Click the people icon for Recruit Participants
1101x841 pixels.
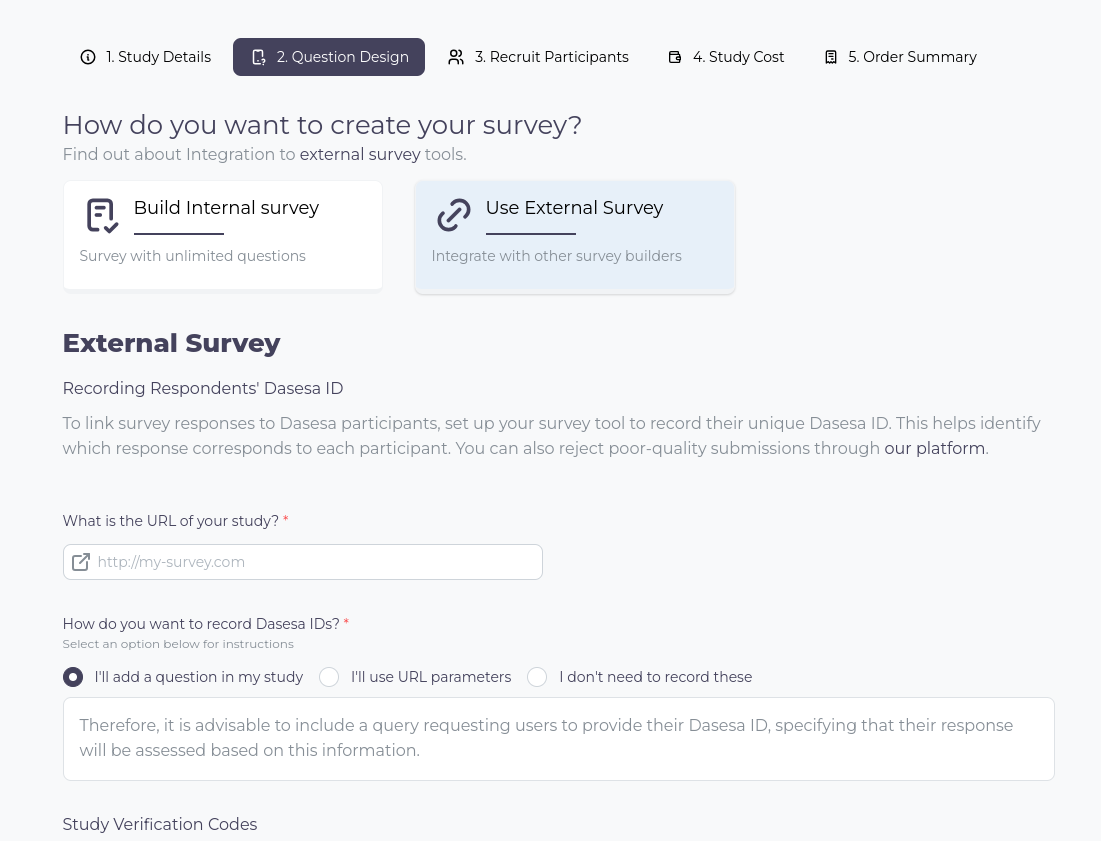456,57
